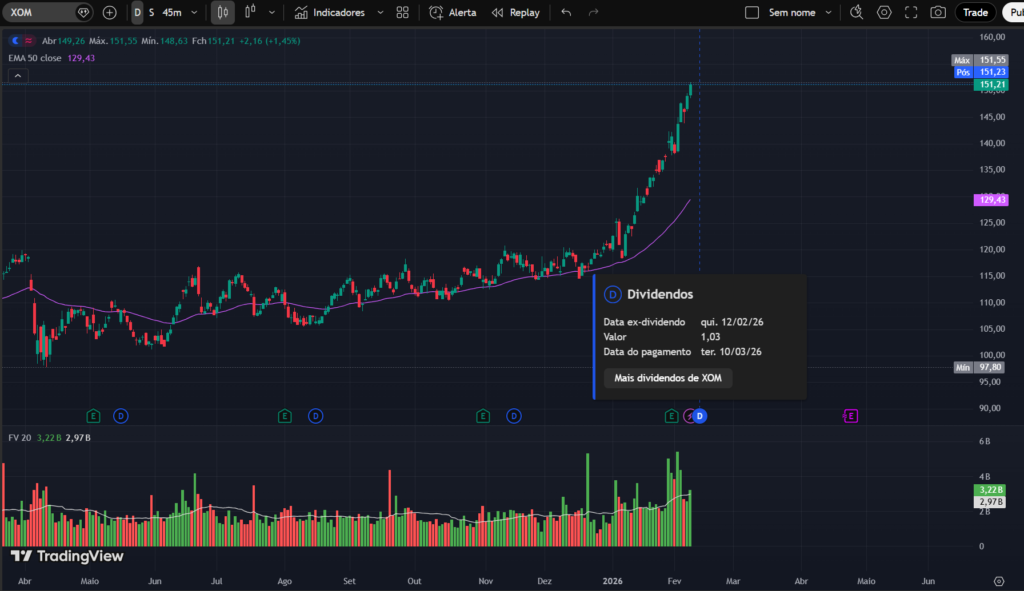The width and height of the screenshot is (1024, 591).
Task: Take a chart snapshot with the camera icon
Action: point(939,12)
